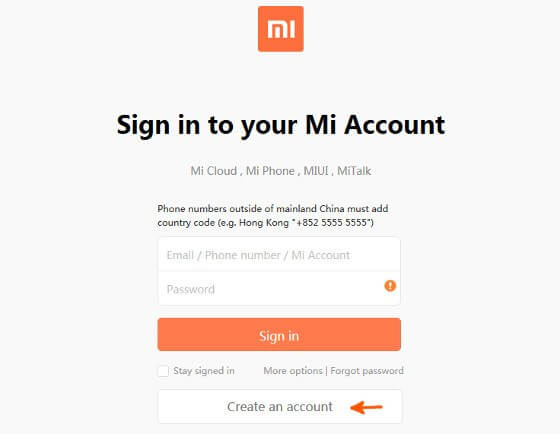Click the orange warning icon in password field
This screenshot has width=560, height=434.
pos(390,286)
